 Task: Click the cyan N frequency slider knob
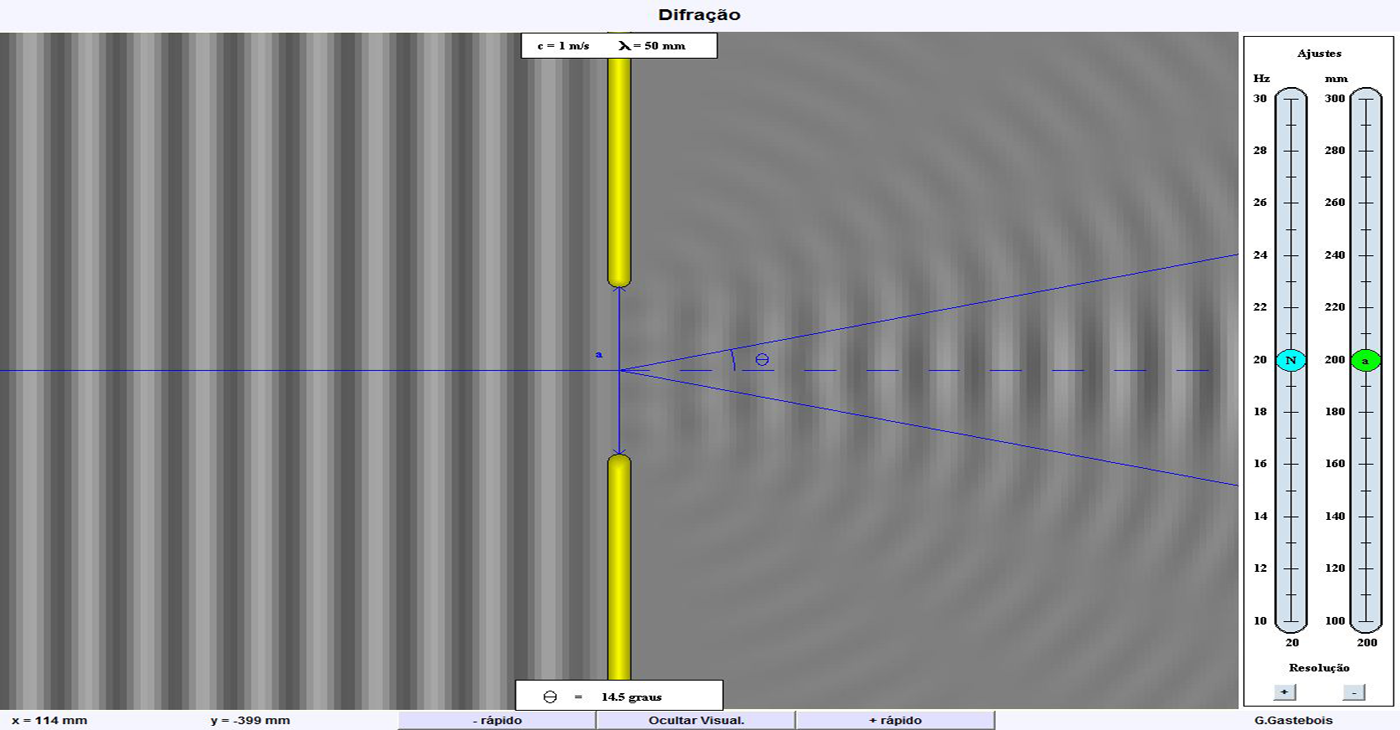coord(1291,360)
